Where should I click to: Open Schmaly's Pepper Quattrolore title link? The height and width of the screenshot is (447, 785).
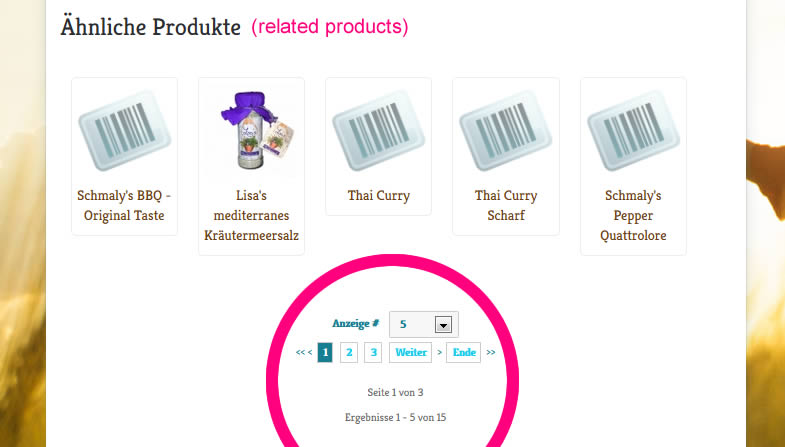coord(633,216)
